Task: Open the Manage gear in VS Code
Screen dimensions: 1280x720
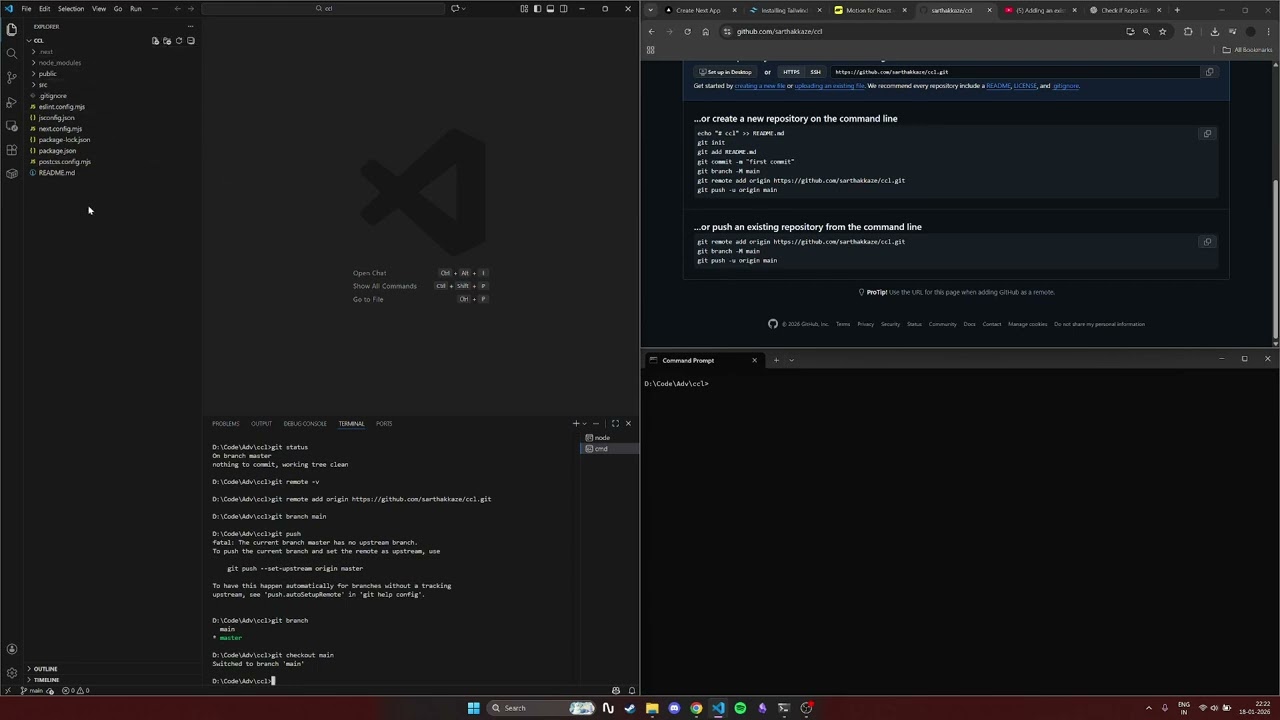Action: [x=12, y=673]
